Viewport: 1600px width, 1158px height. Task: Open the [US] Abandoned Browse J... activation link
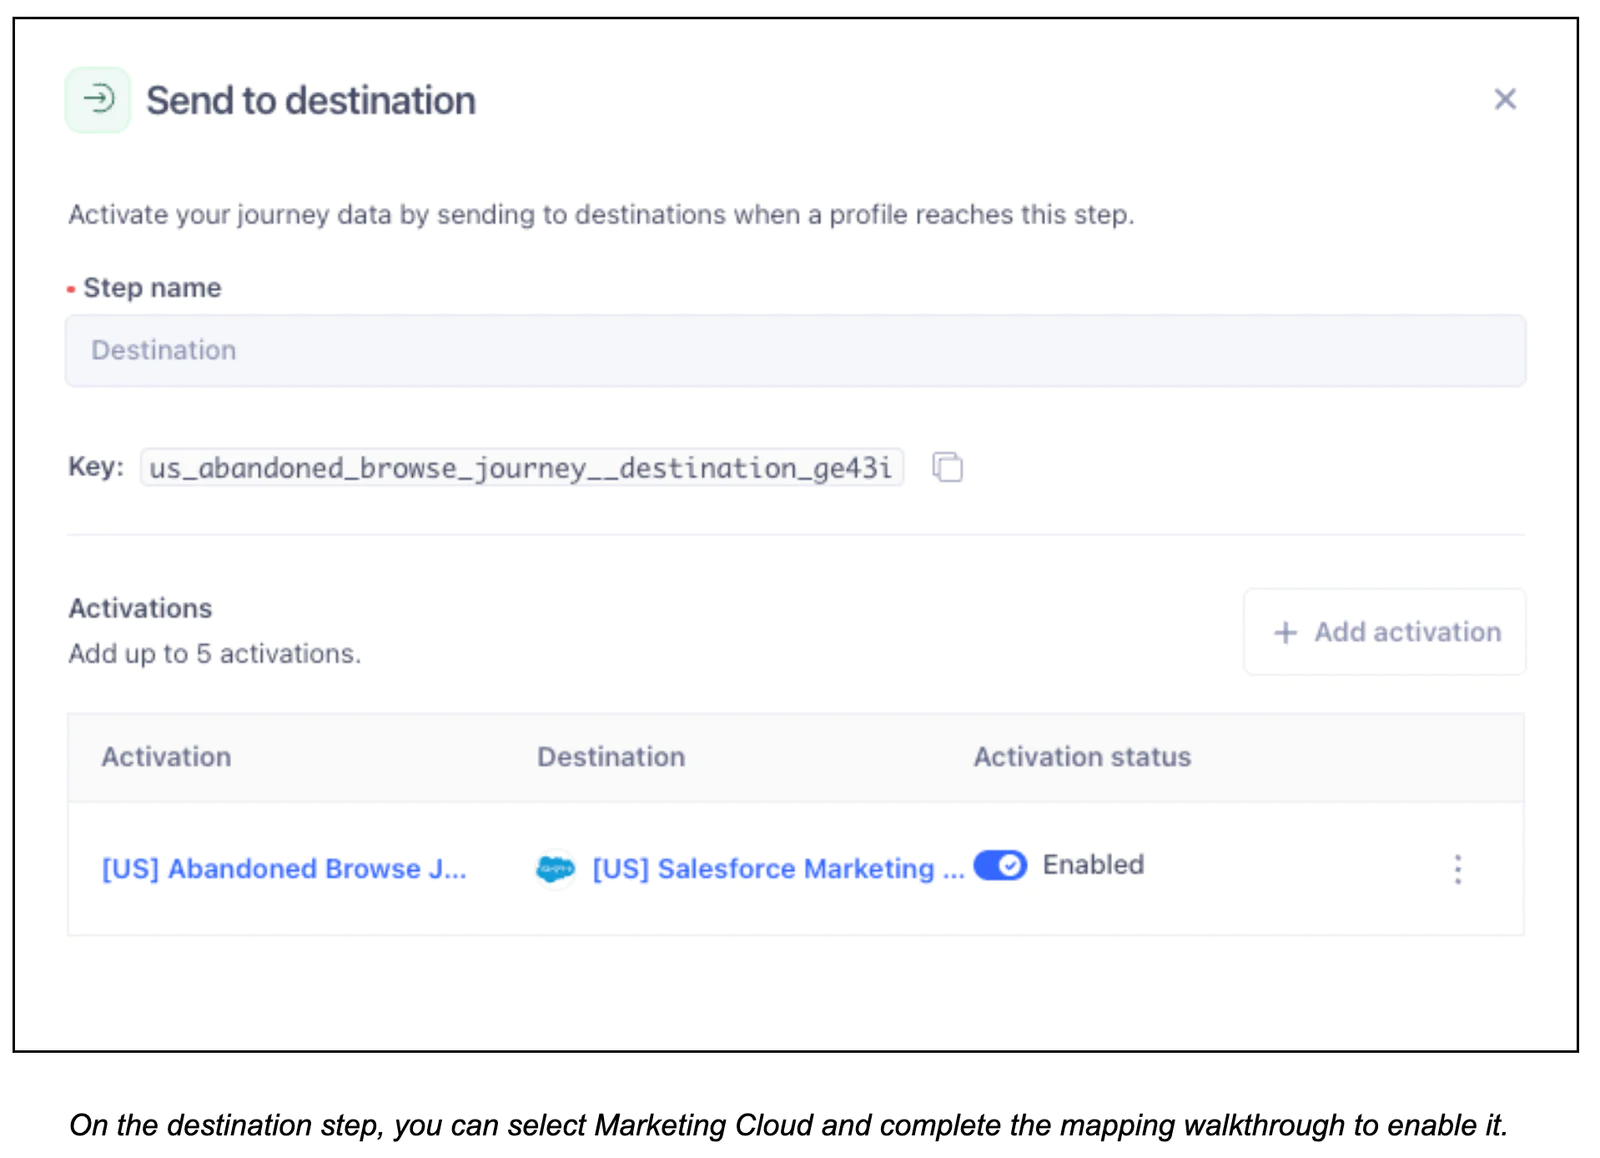(284, 868)
